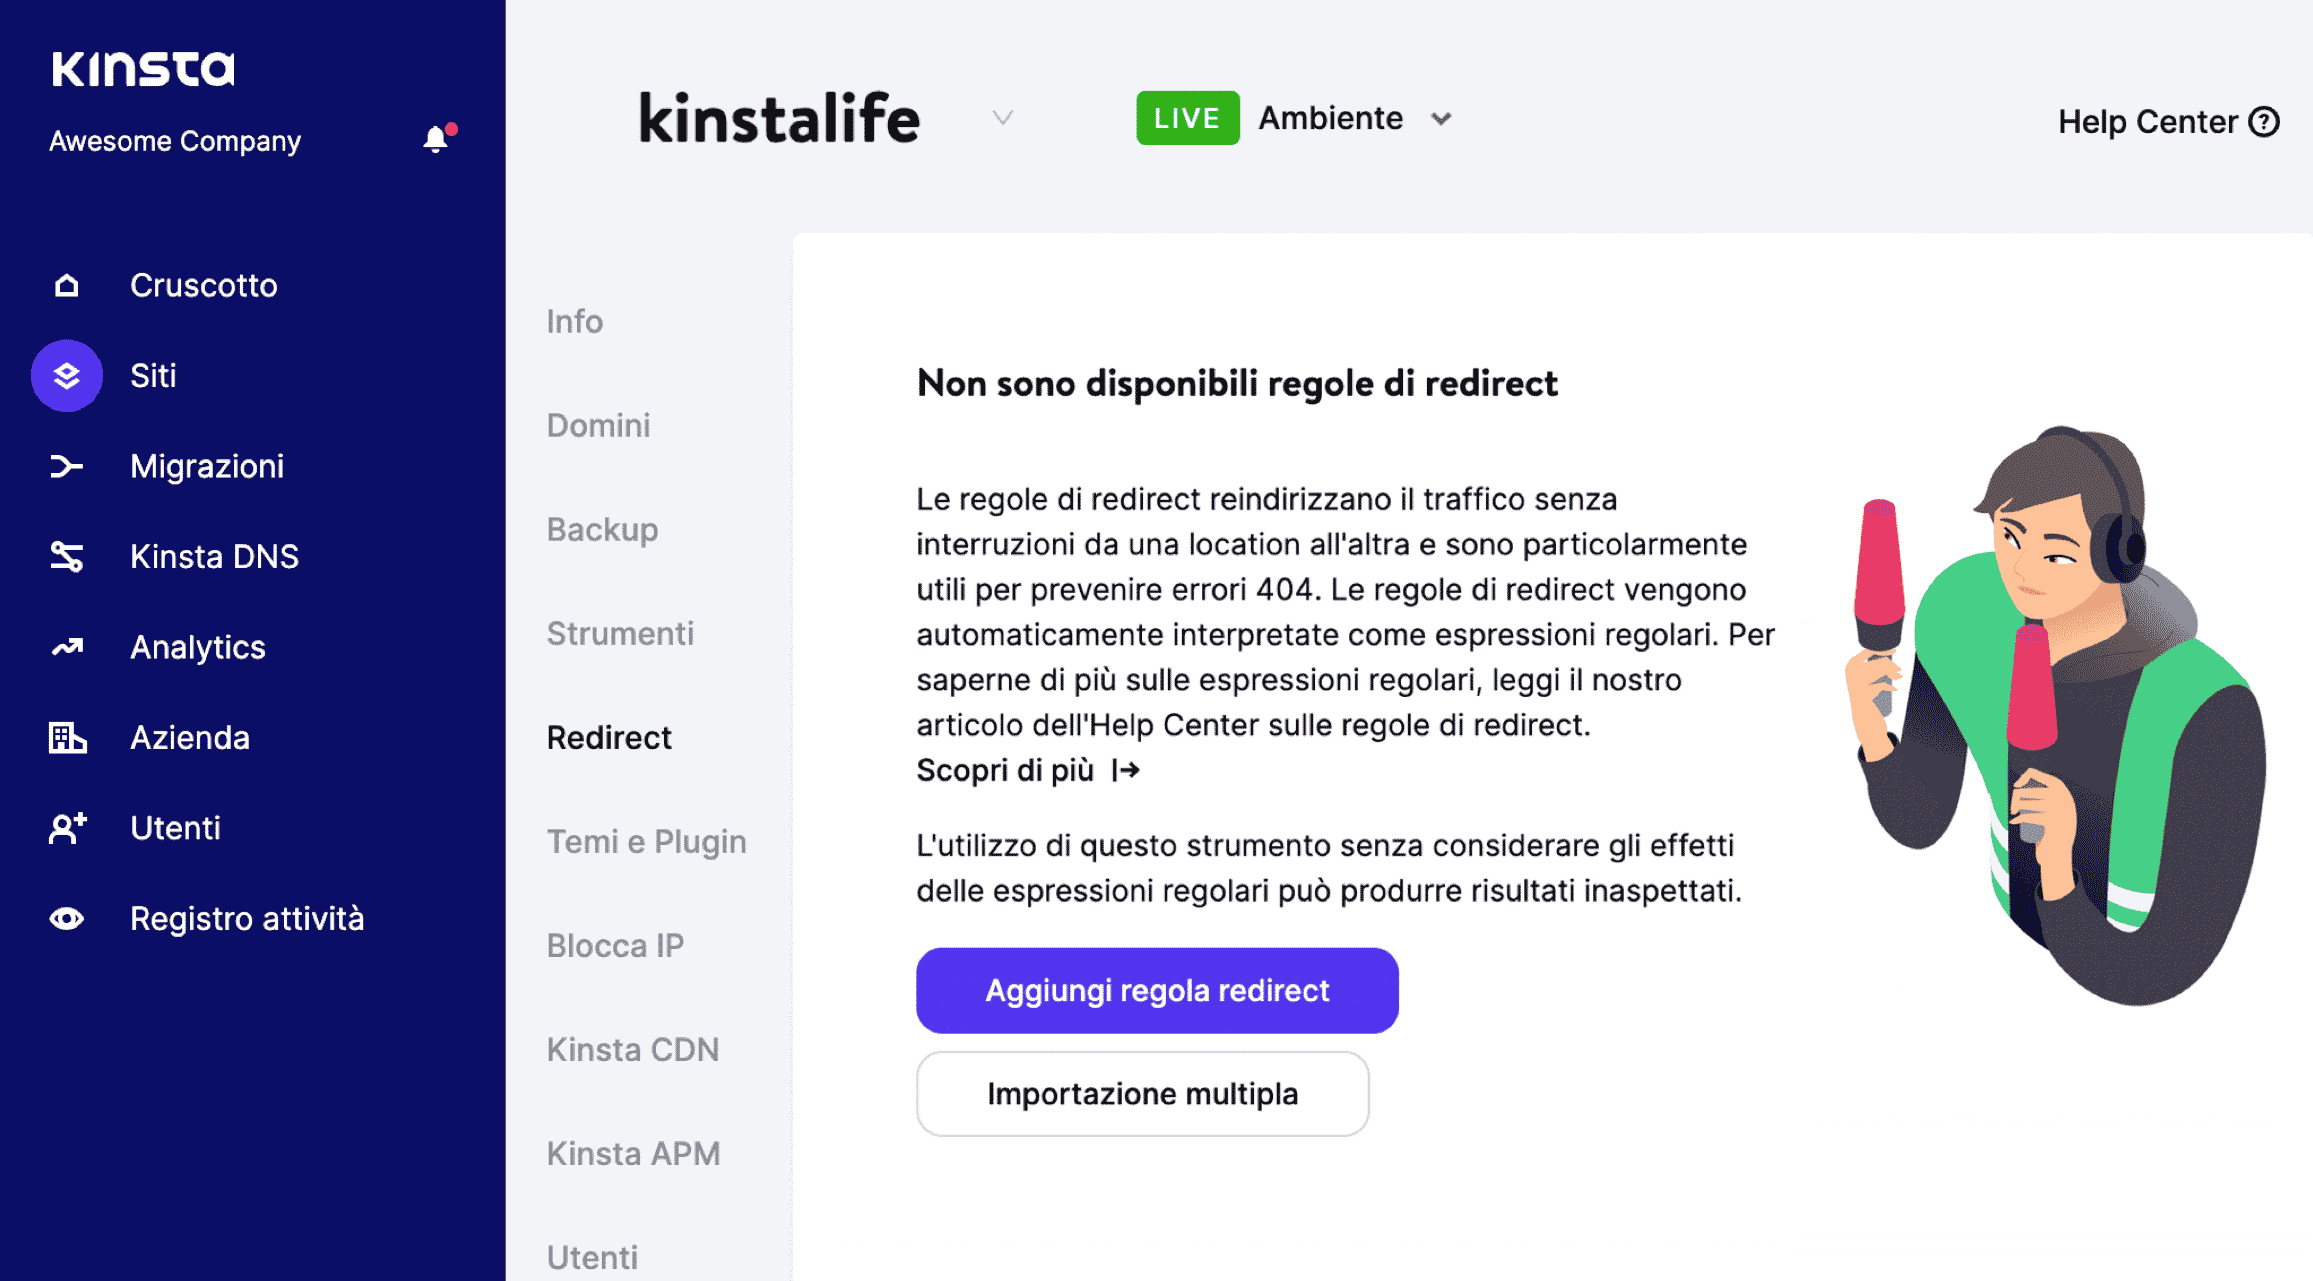The width and height of the screenshot is (2313, 1281).
Task: Click the Importazione multipla button
Action: [x=1142, y=1093]
